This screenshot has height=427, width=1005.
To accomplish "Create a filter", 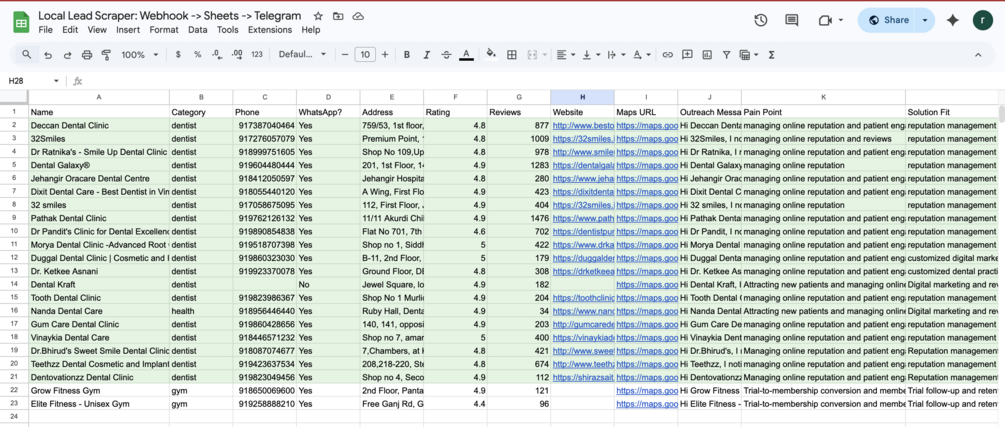I will 726,55.
